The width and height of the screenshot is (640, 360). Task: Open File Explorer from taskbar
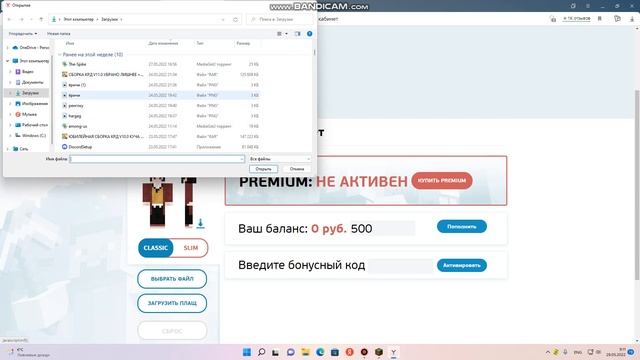[305, 352]
